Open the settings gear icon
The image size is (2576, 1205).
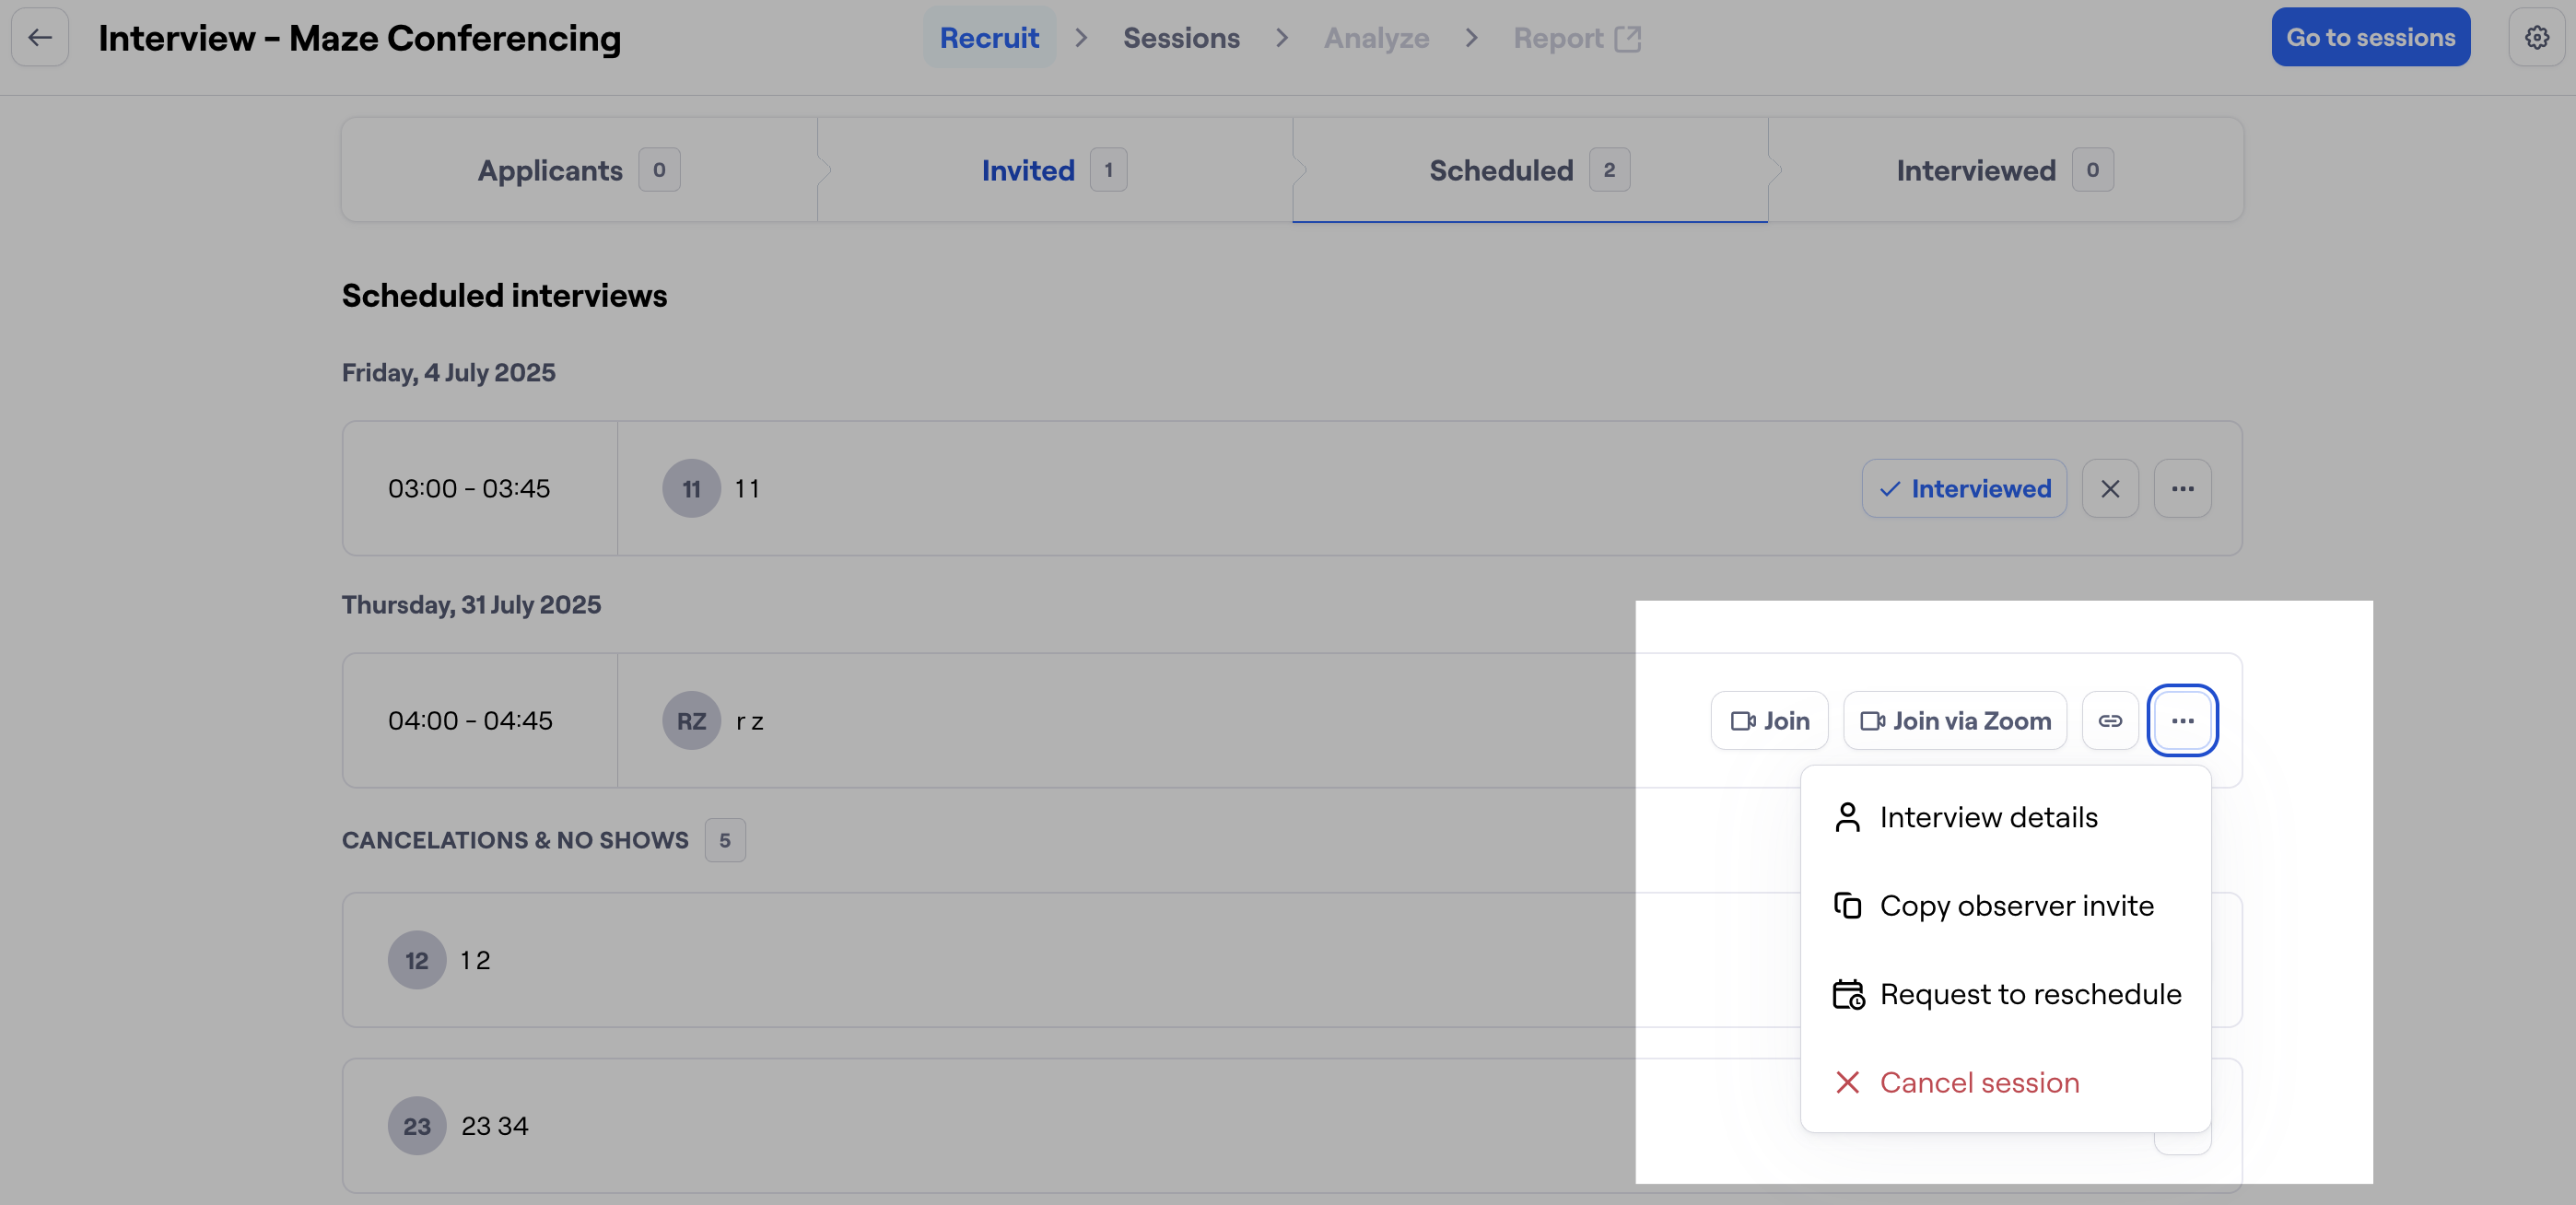tap(2536, 38)
